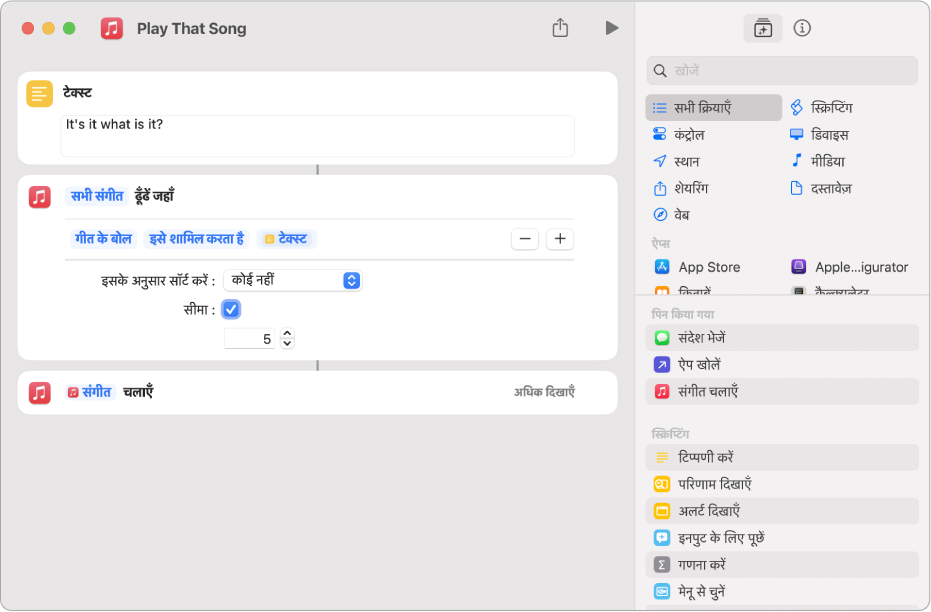Open the sort by कोई नहीं dropdown

[x=293, y=280]
